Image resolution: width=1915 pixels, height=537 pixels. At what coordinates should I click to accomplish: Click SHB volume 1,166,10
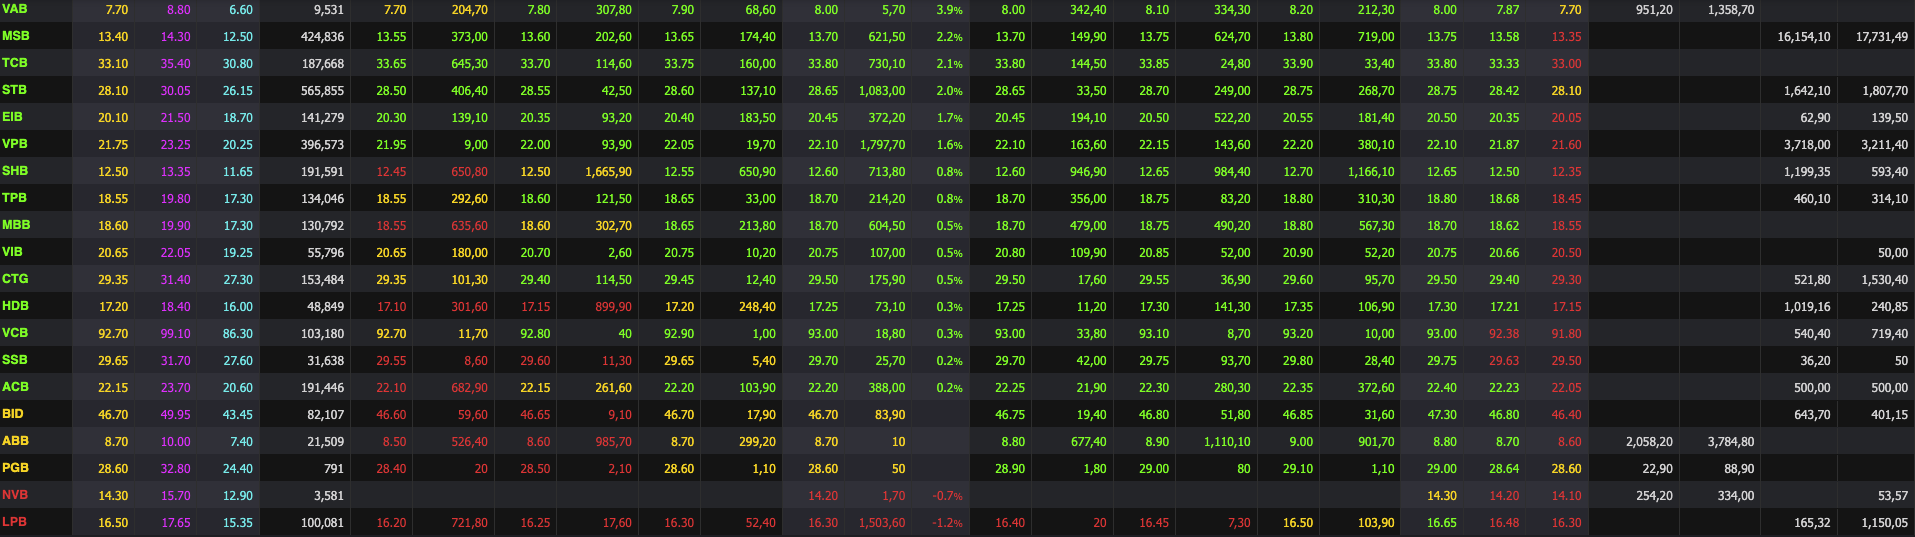pos(1371,172)
